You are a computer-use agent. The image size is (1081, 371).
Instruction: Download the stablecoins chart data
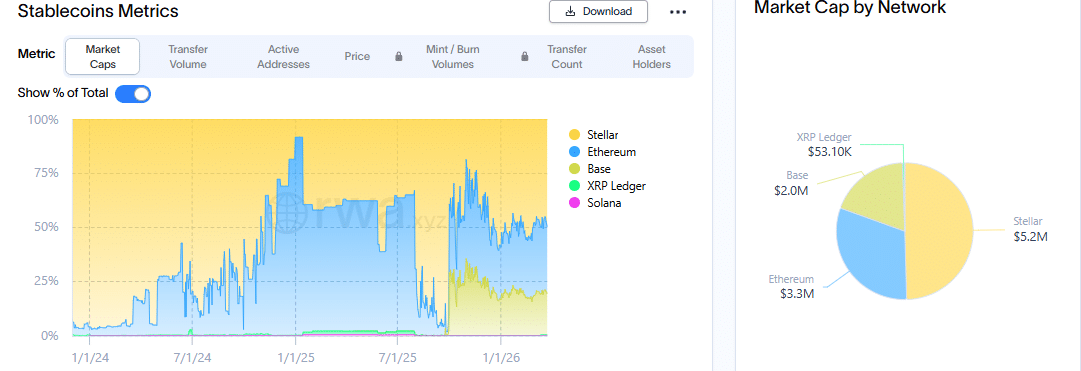coord(598,12)
